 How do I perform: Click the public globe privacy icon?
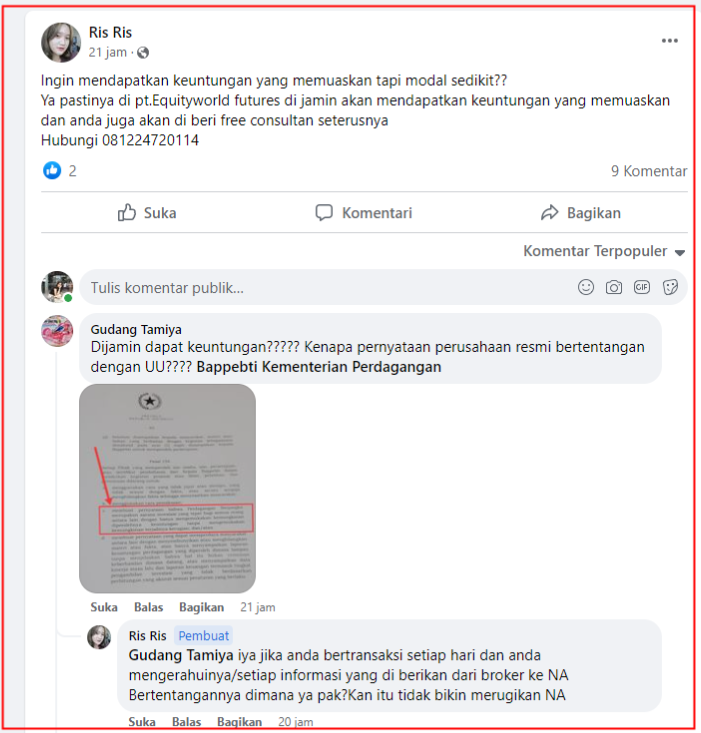(x=143, y=53)
